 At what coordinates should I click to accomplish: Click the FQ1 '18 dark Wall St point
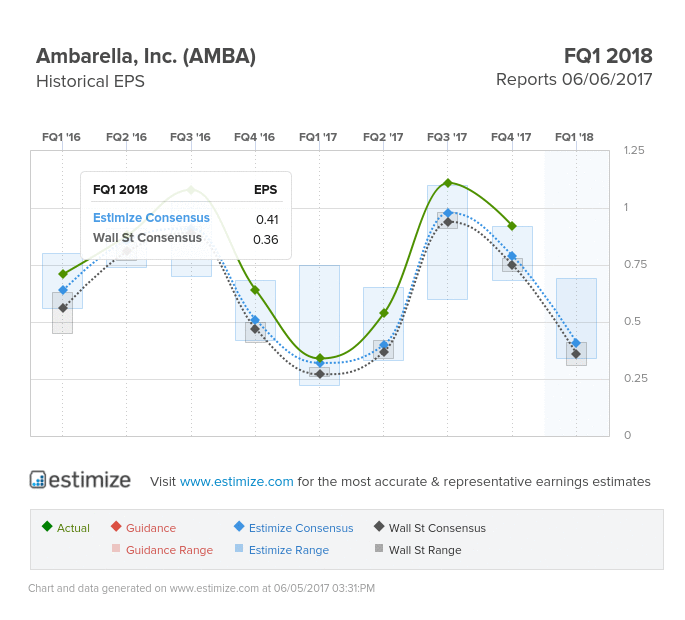(576, 354)
